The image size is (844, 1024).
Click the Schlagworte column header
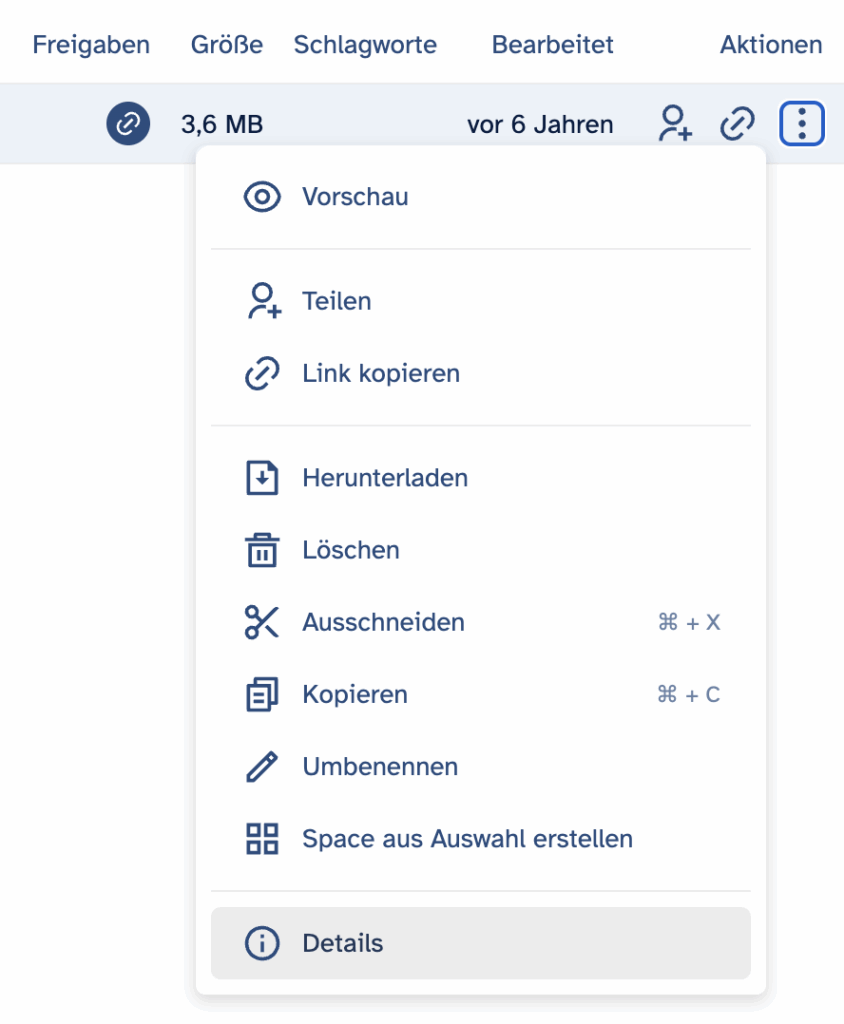pyautogui.click(x=365, y=44)
